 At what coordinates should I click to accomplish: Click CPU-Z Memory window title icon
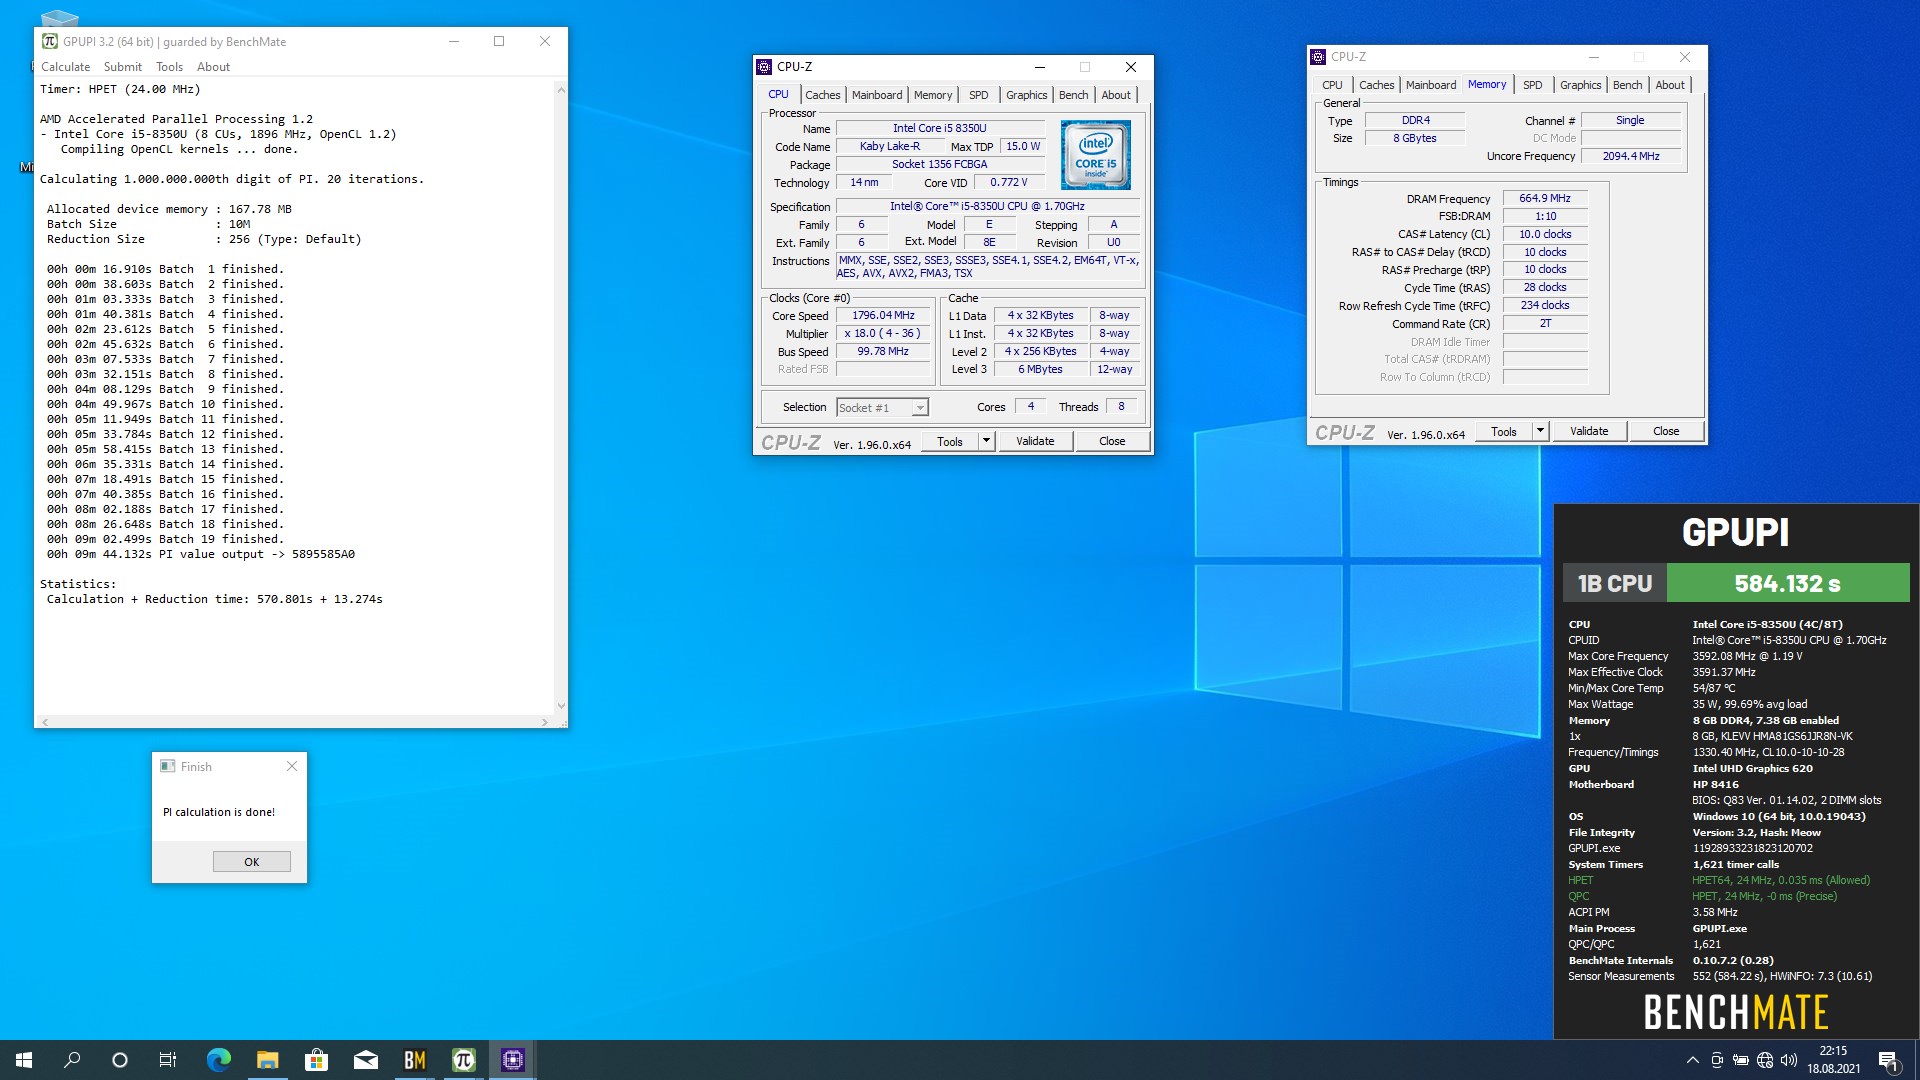pos(1318,57)
